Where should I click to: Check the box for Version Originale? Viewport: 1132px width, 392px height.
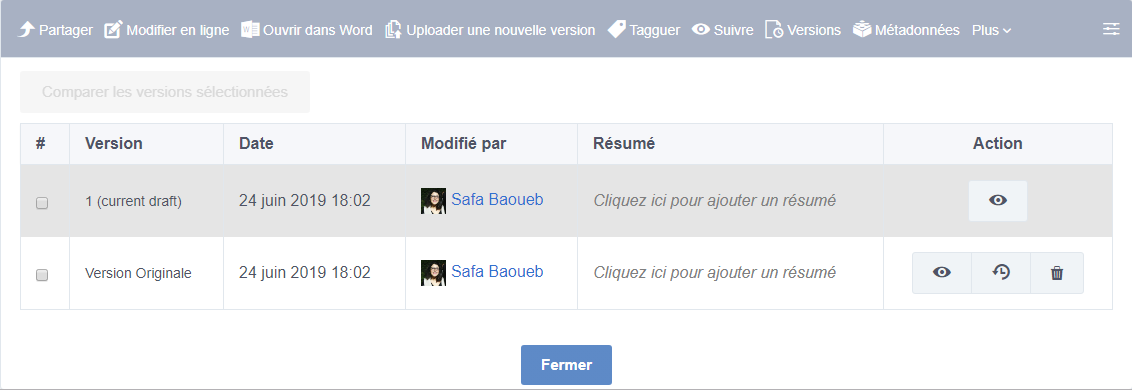click(x=42, y=274)
